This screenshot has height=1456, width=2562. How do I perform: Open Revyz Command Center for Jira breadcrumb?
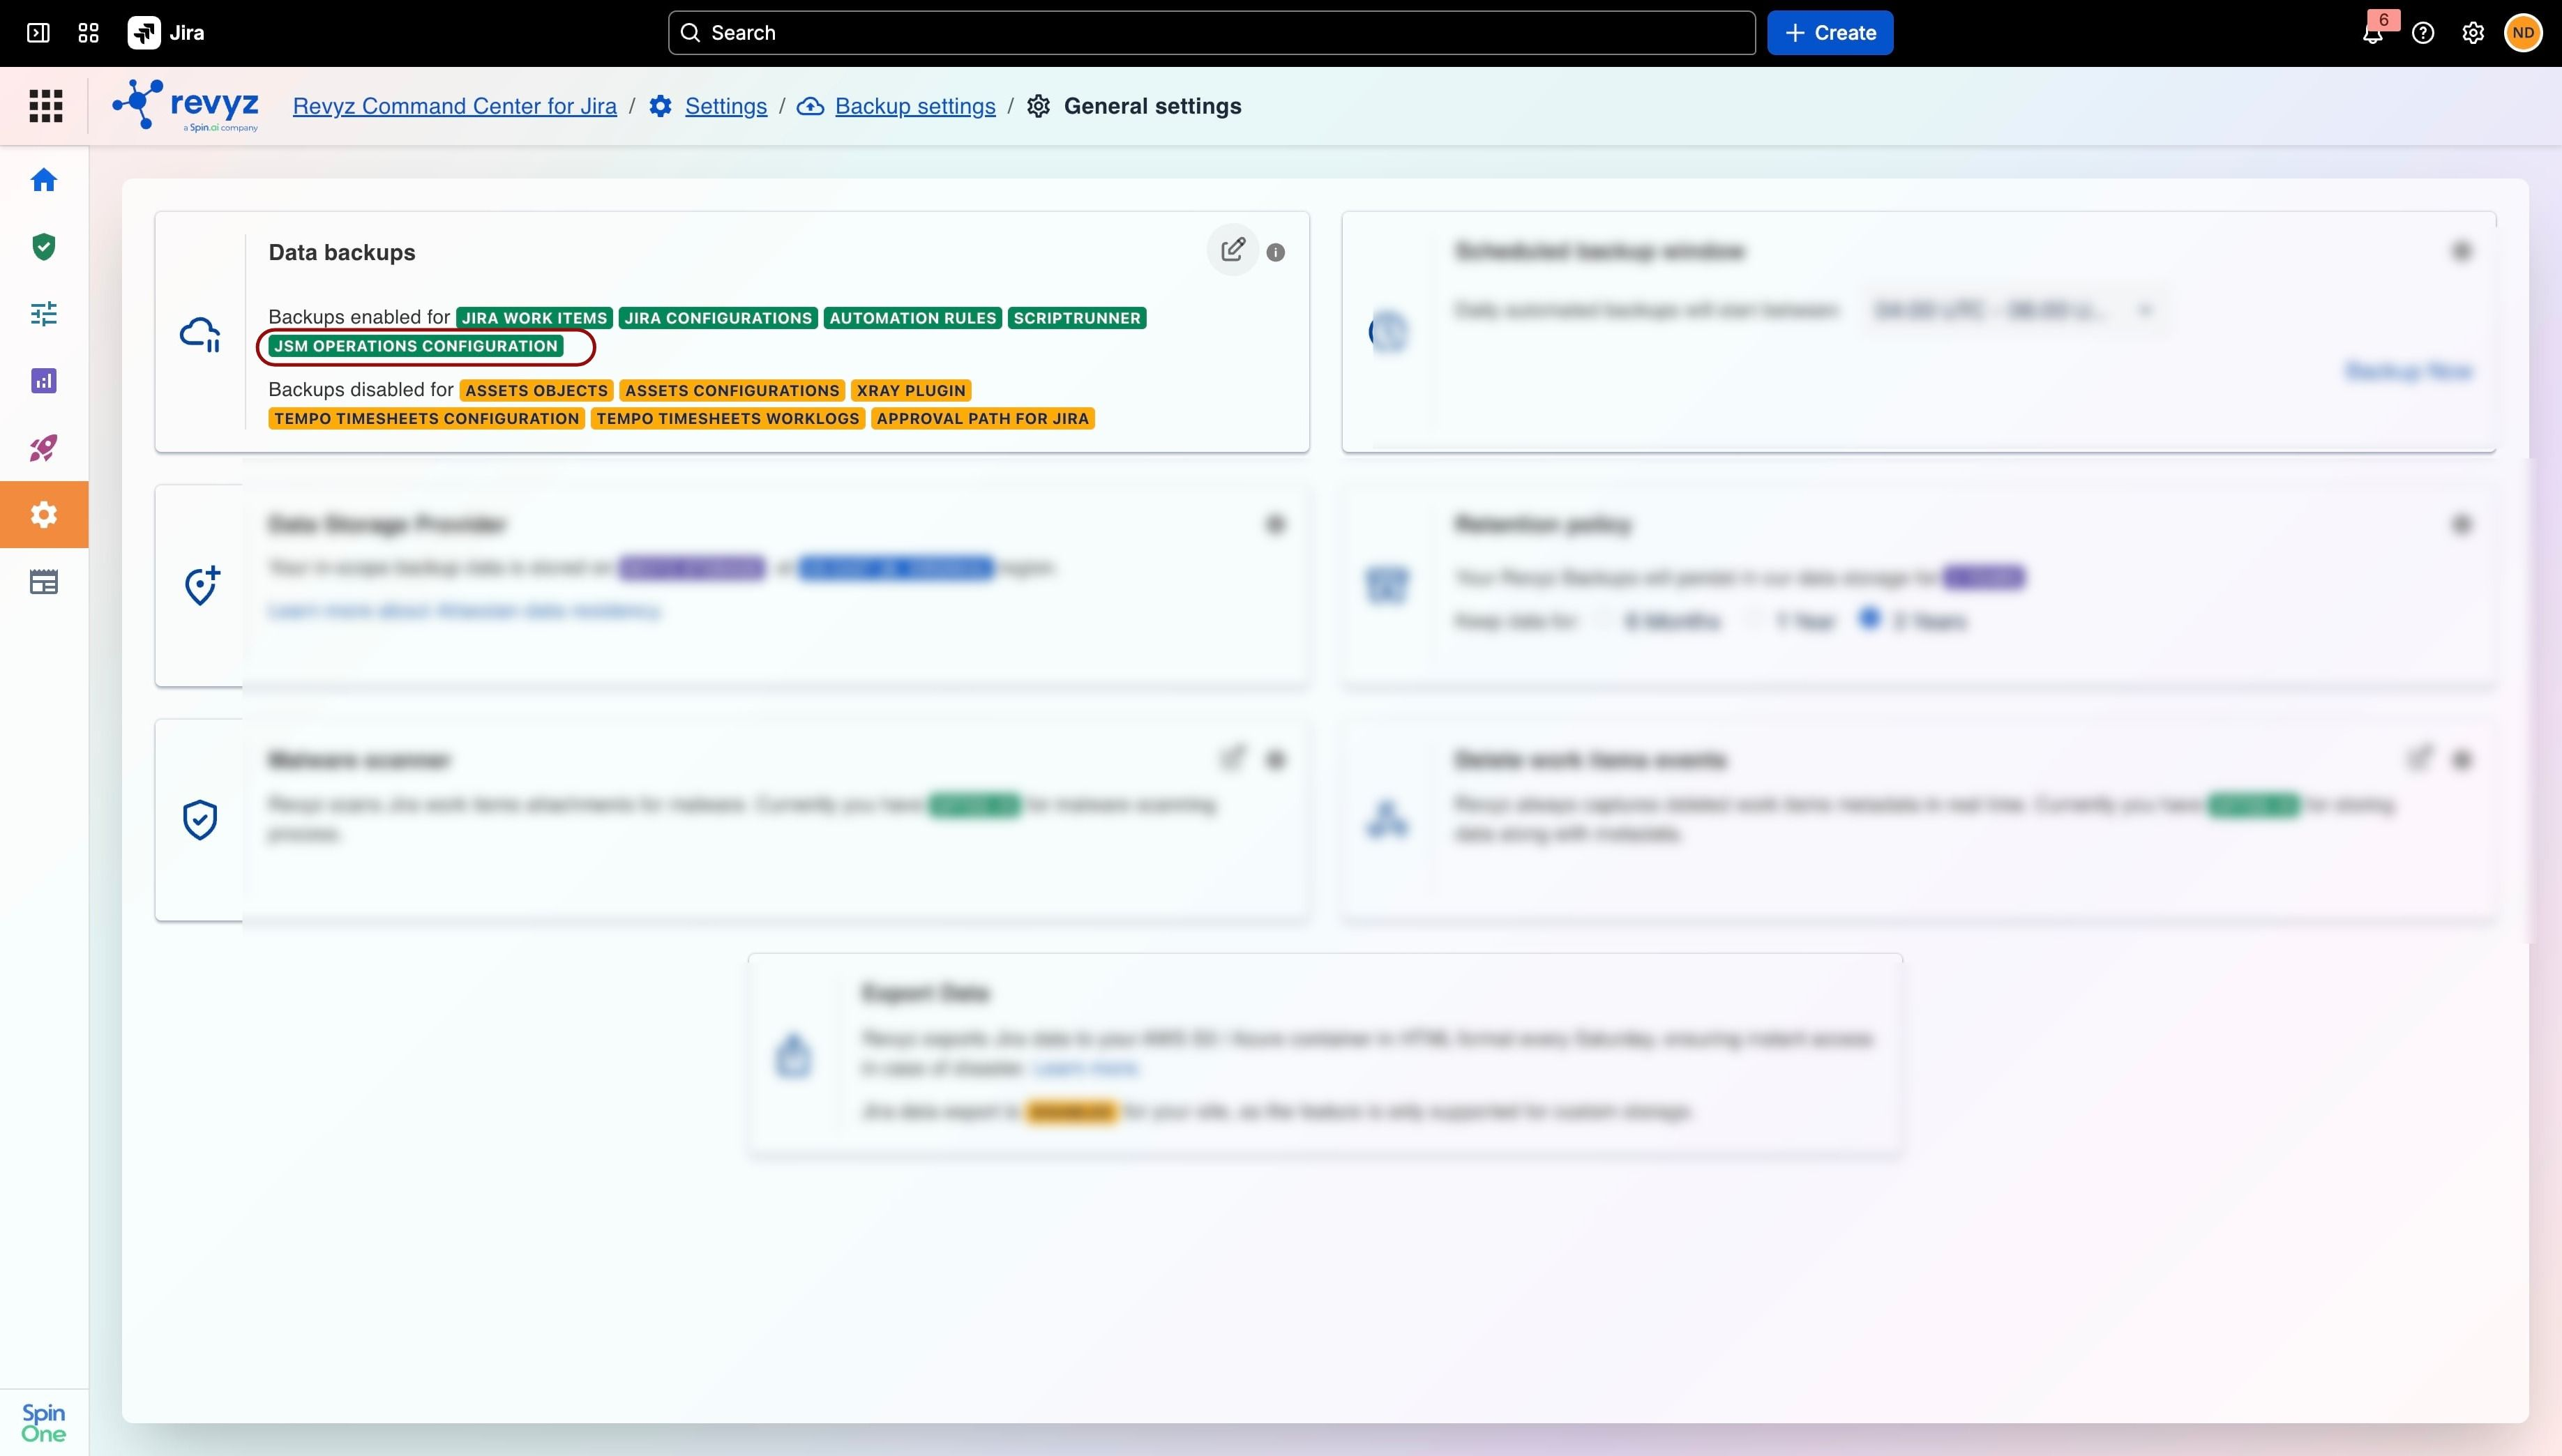tap(455, 106)
